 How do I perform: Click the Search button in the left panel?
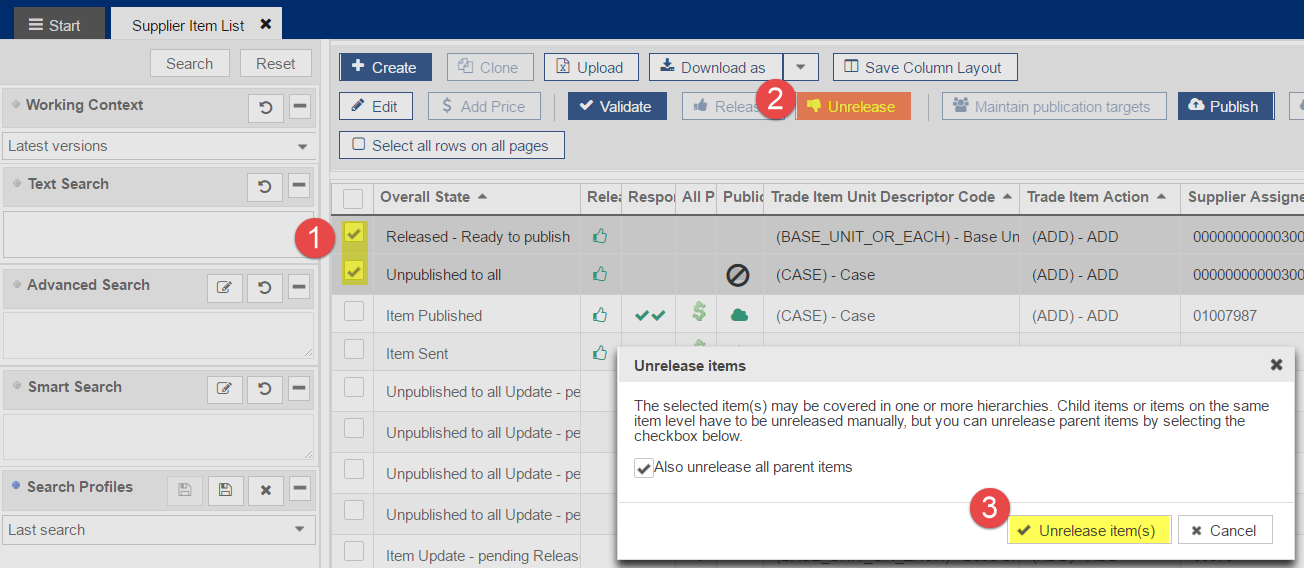pyautogui.click(x=189, y=63)
